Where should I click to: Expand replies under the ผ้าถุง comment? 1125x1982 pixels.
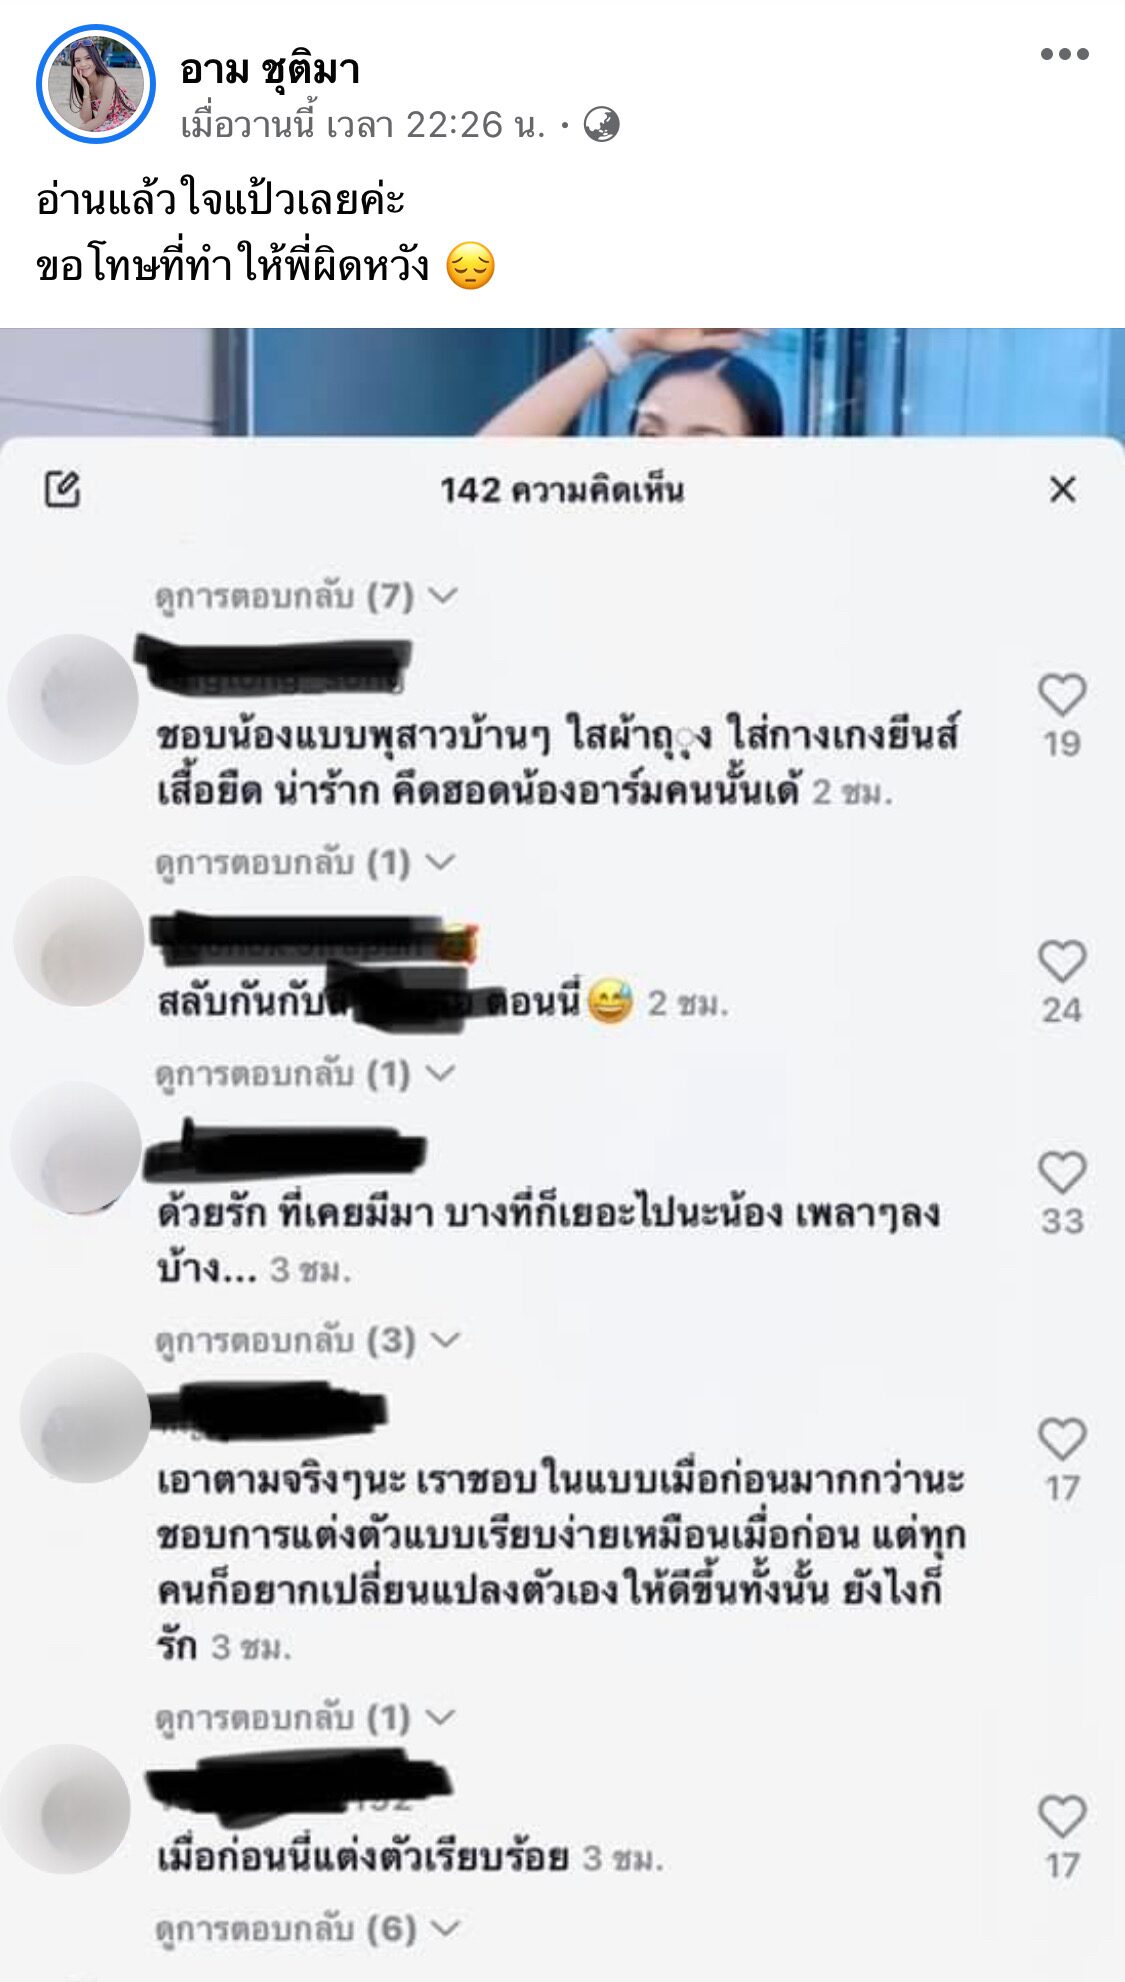[305, 862]
